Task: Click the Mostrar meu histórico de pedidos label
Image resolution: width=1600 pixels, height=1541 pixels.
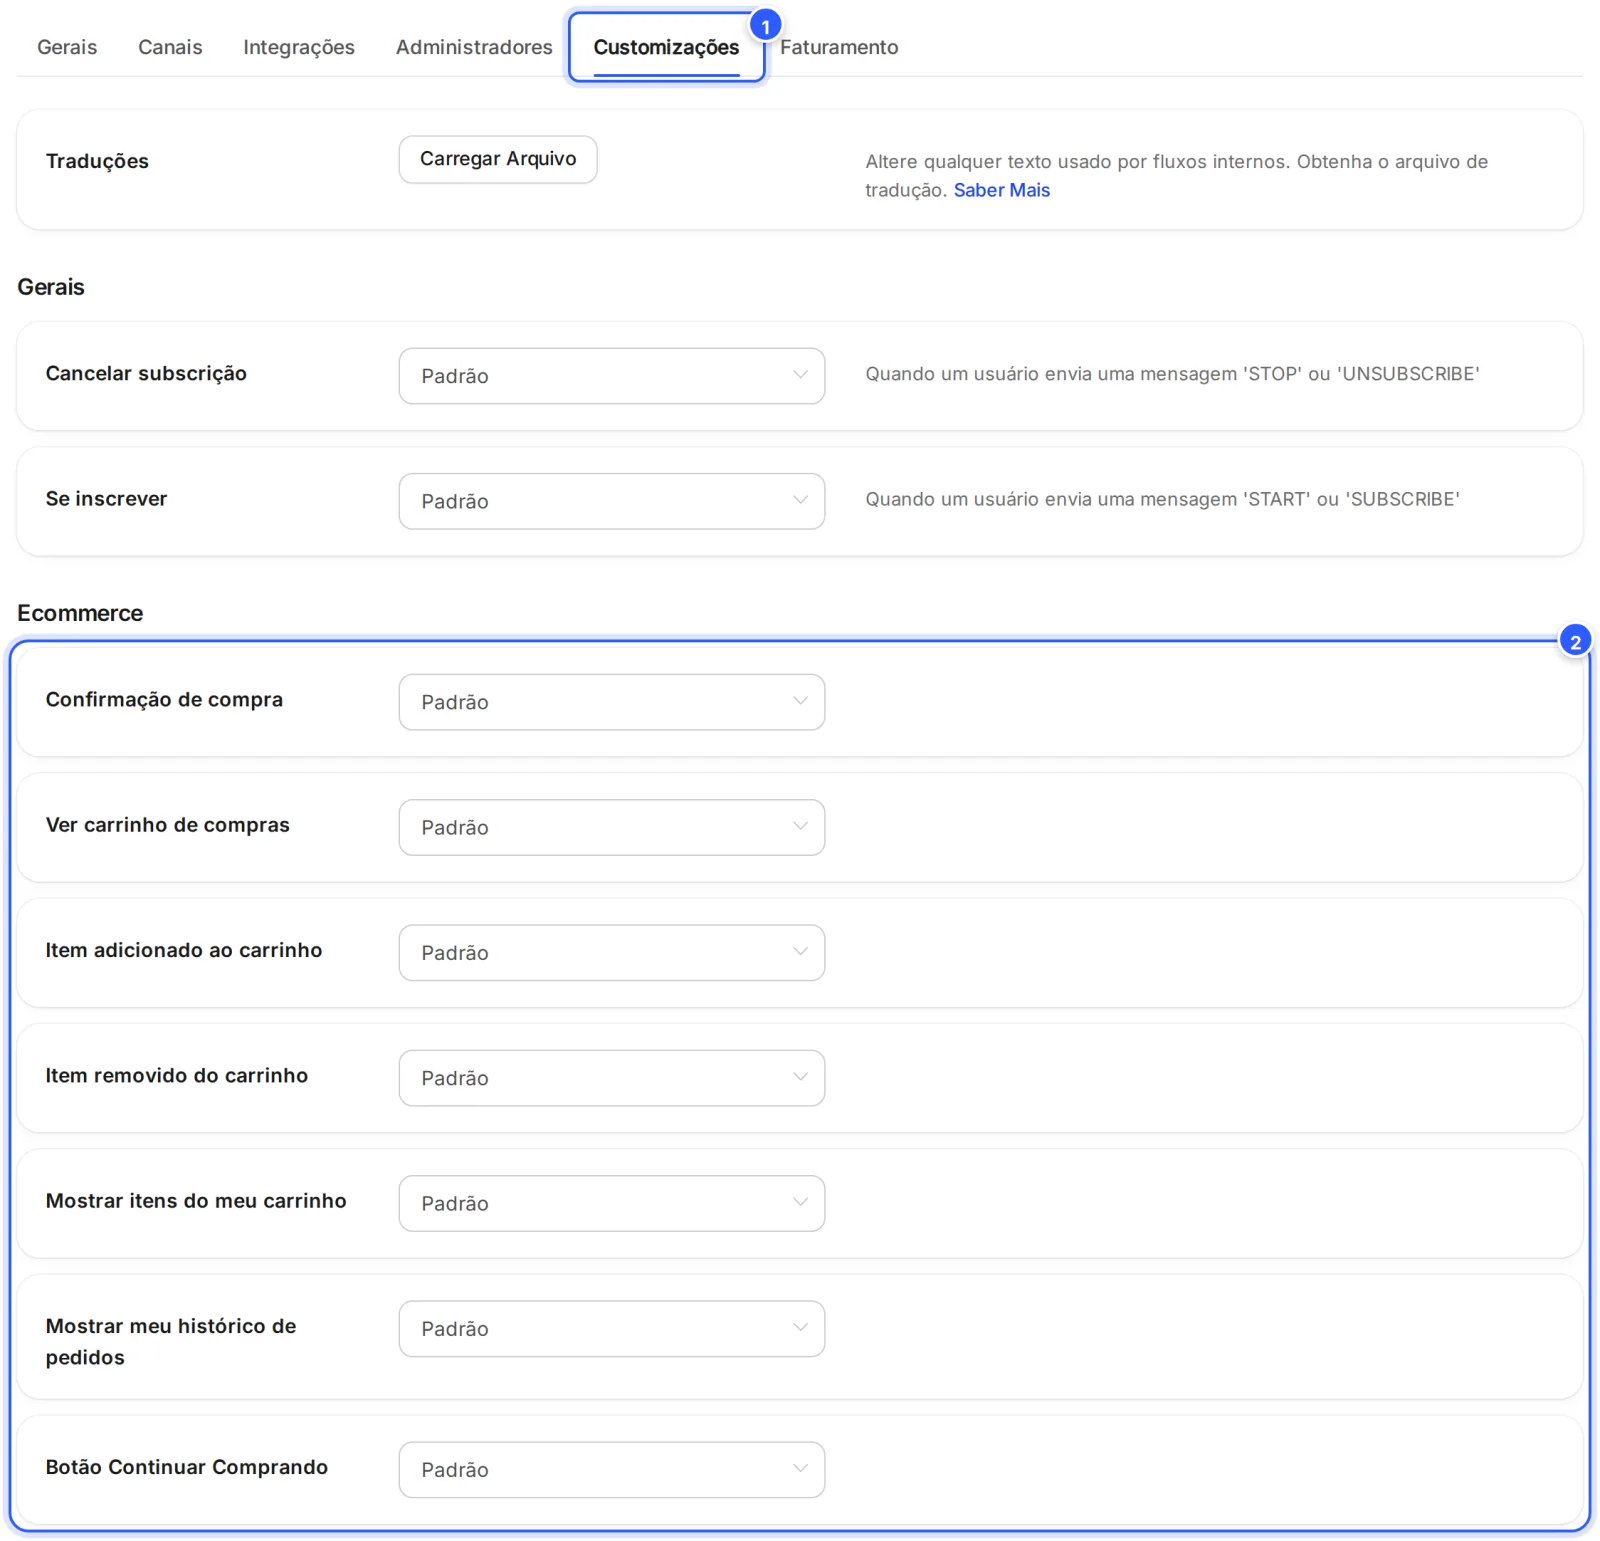Action: click(x=171, y=1342)
